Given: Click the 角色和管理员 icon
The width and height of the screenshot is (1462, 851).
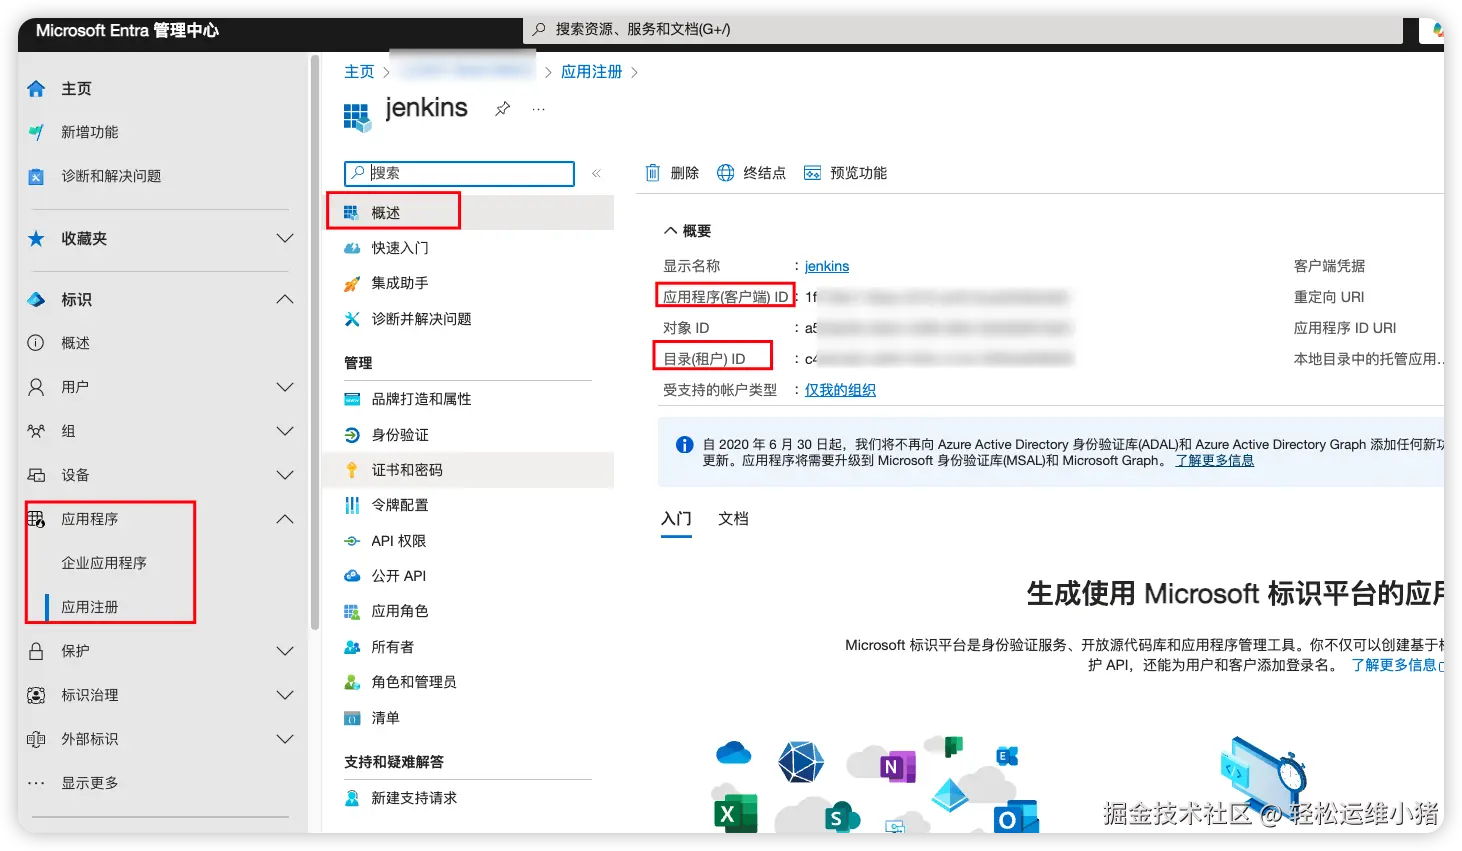Looking at the screenshot, I should (x=352, y=682).
